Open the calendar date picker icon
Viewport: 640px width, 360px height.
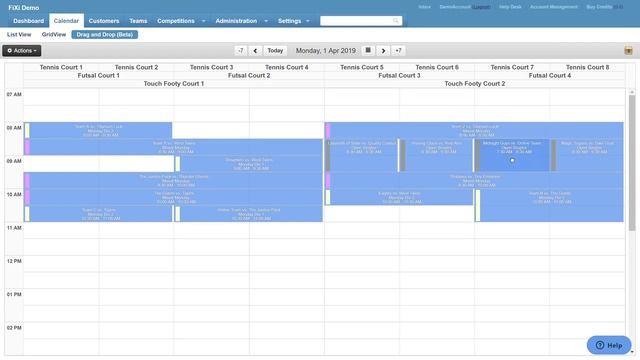368,50
